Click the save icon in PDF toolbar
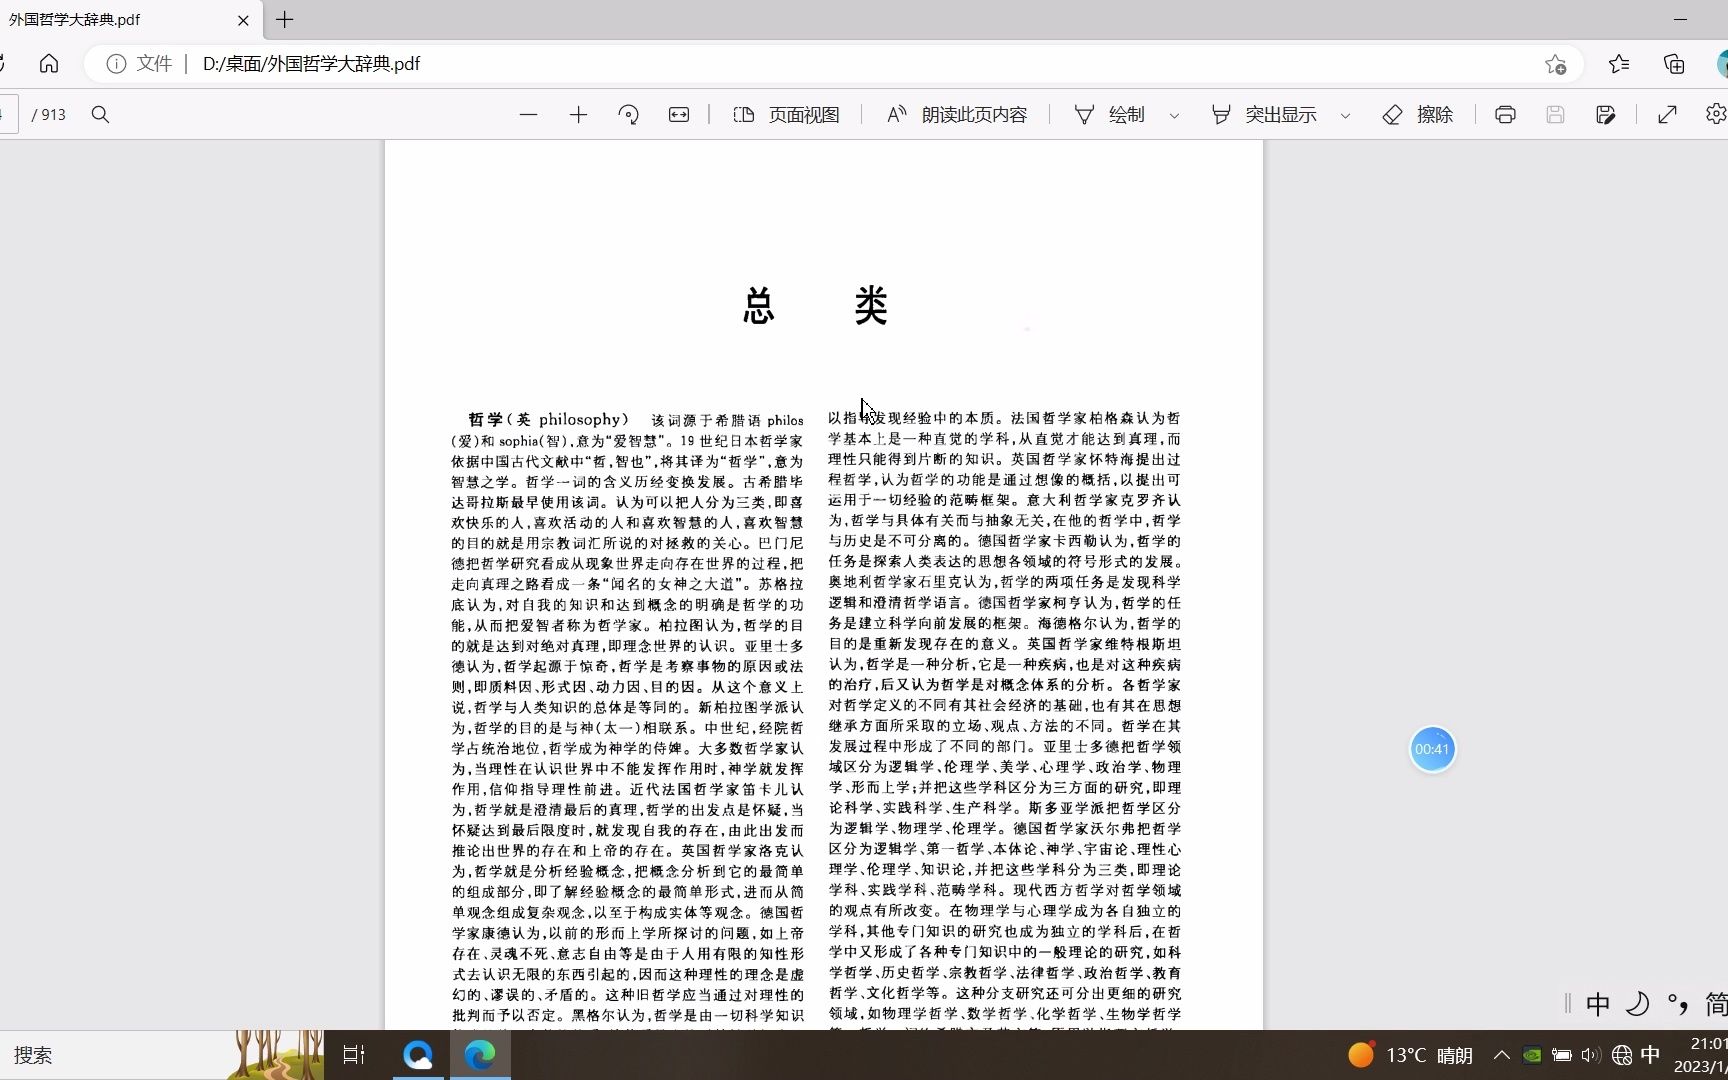This screenshot has height=1080, width=1728. [x=1555, y=115]
